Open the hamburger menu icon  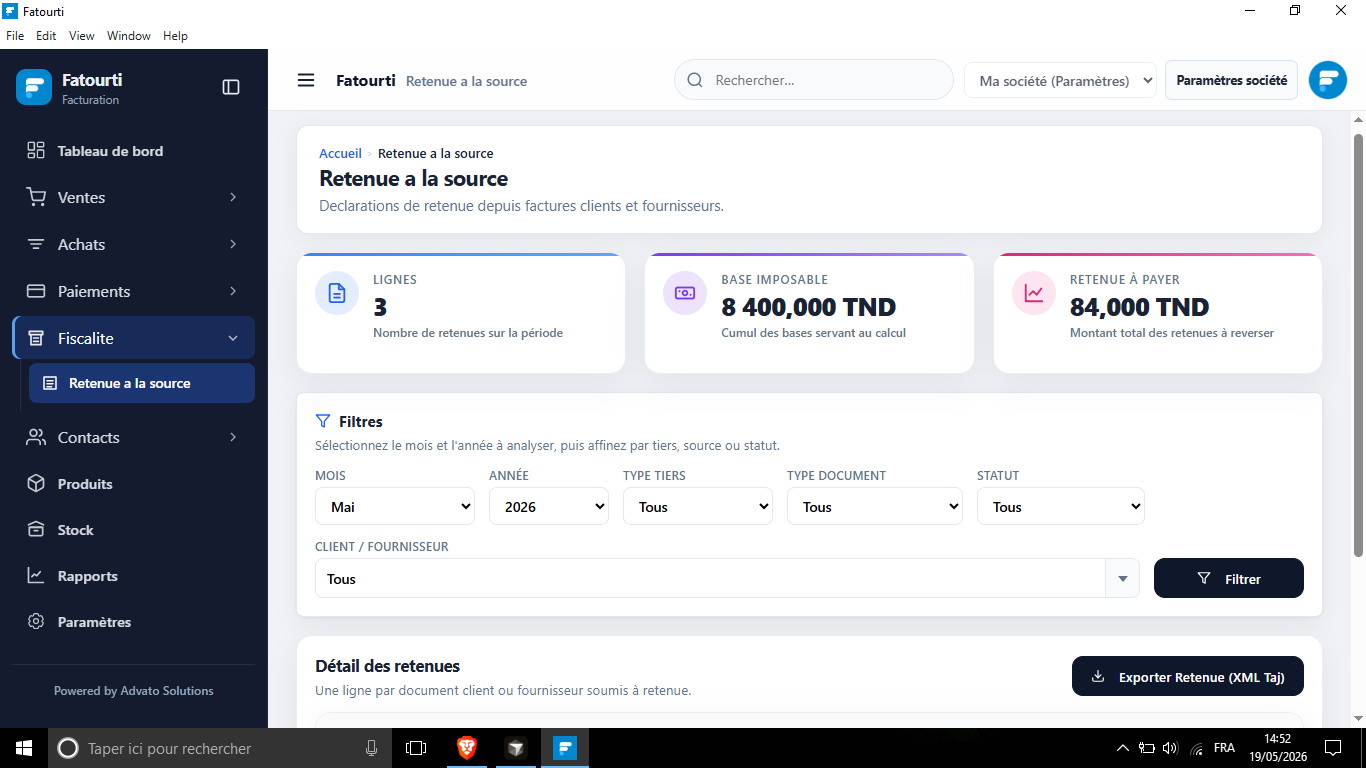point(306,80)
